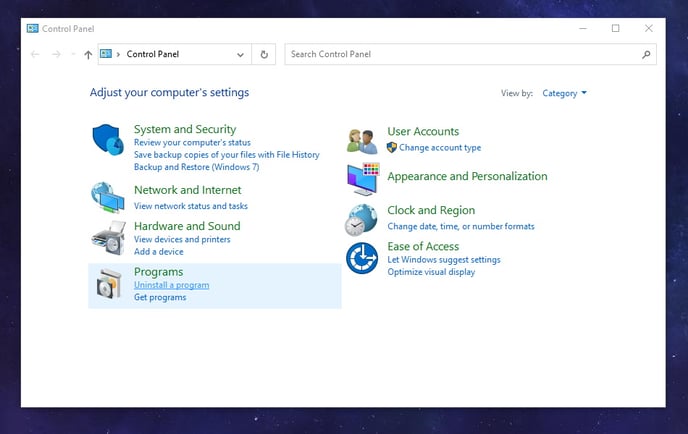Open Ease of Access heading

pos(423,247)
